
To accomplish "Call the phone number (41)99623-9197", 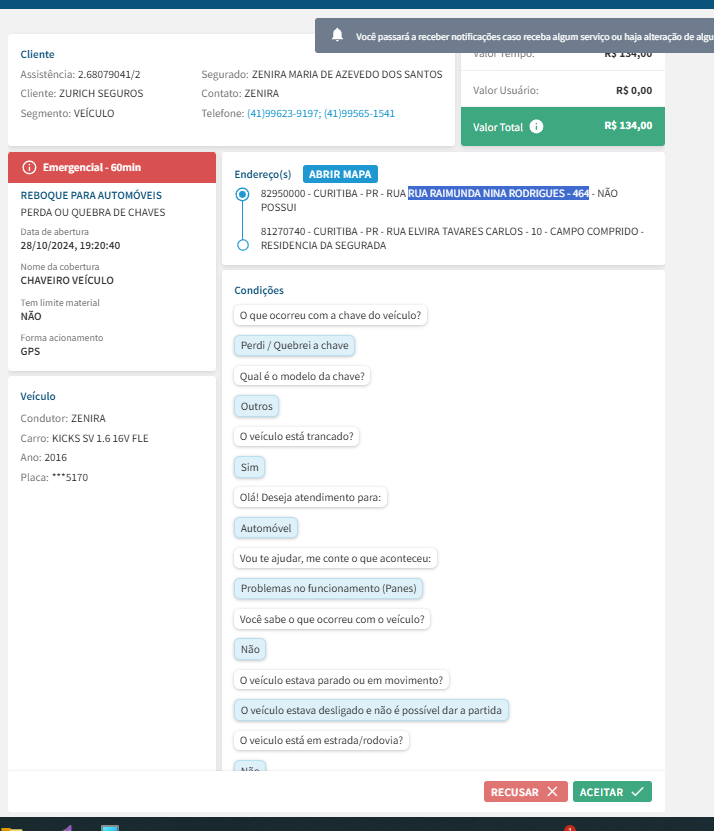I will (x=284, y=114).
